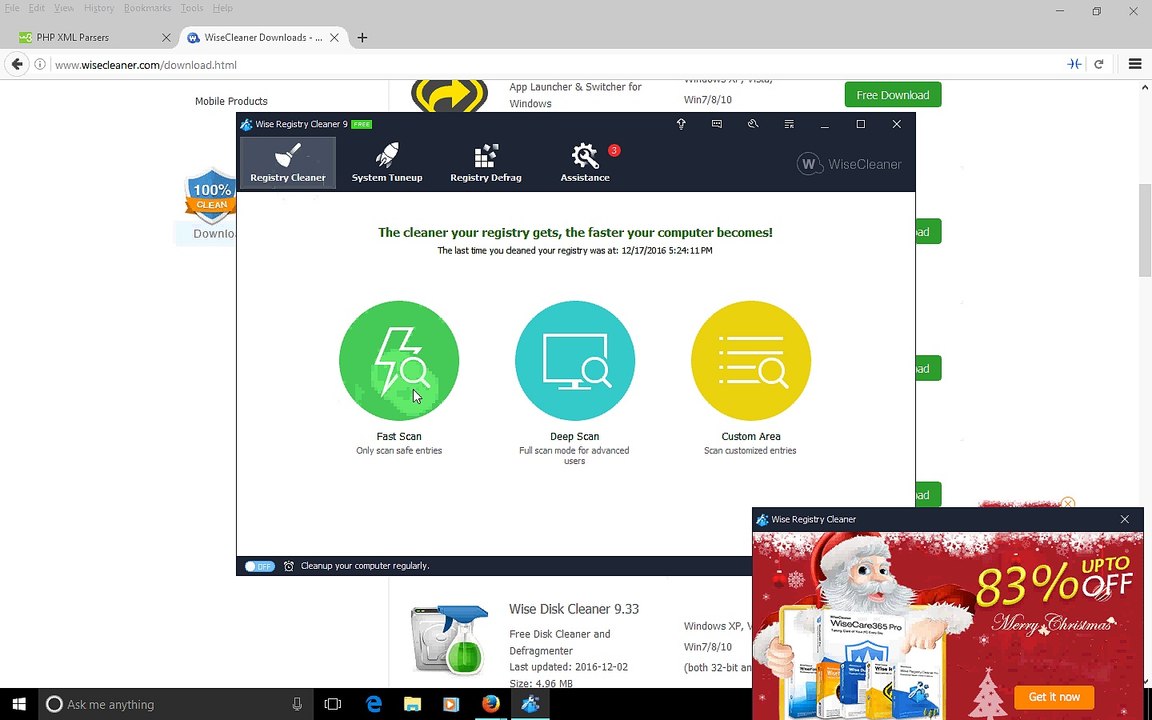Viewport: 1152px width, 720px height.
Task: Click the Get it now button
Action: point(1054,697)
